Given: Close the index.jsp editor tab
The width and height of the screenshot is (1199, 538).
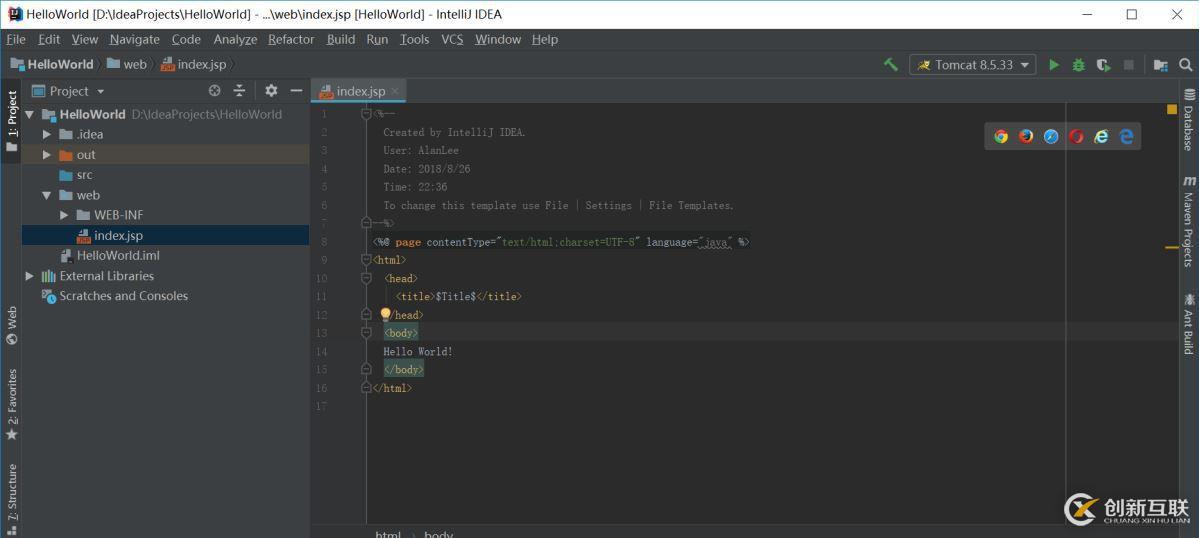Looking at the screenshot, I should (x=395, y=91).
